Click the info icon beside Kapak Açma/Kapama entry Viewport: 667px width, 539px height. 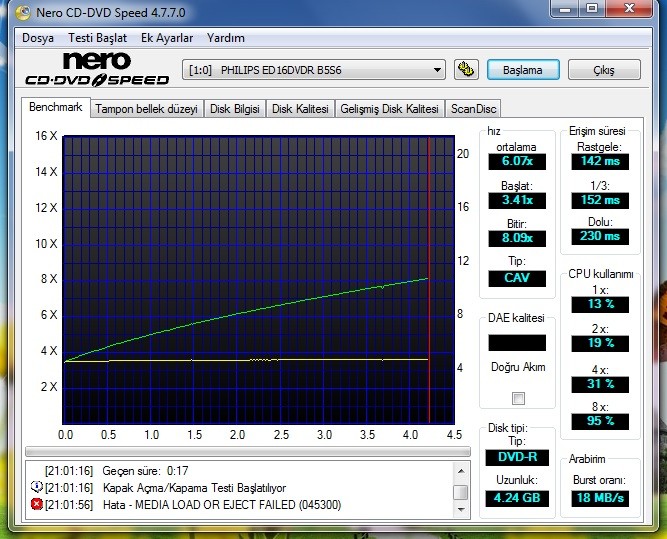click(37, 487)
